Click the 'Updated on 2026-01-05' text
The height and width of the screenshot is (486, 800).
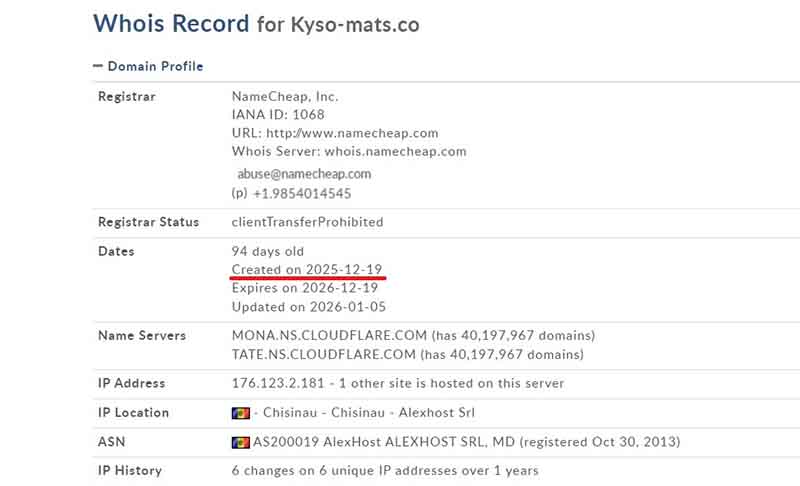(307, 307)
